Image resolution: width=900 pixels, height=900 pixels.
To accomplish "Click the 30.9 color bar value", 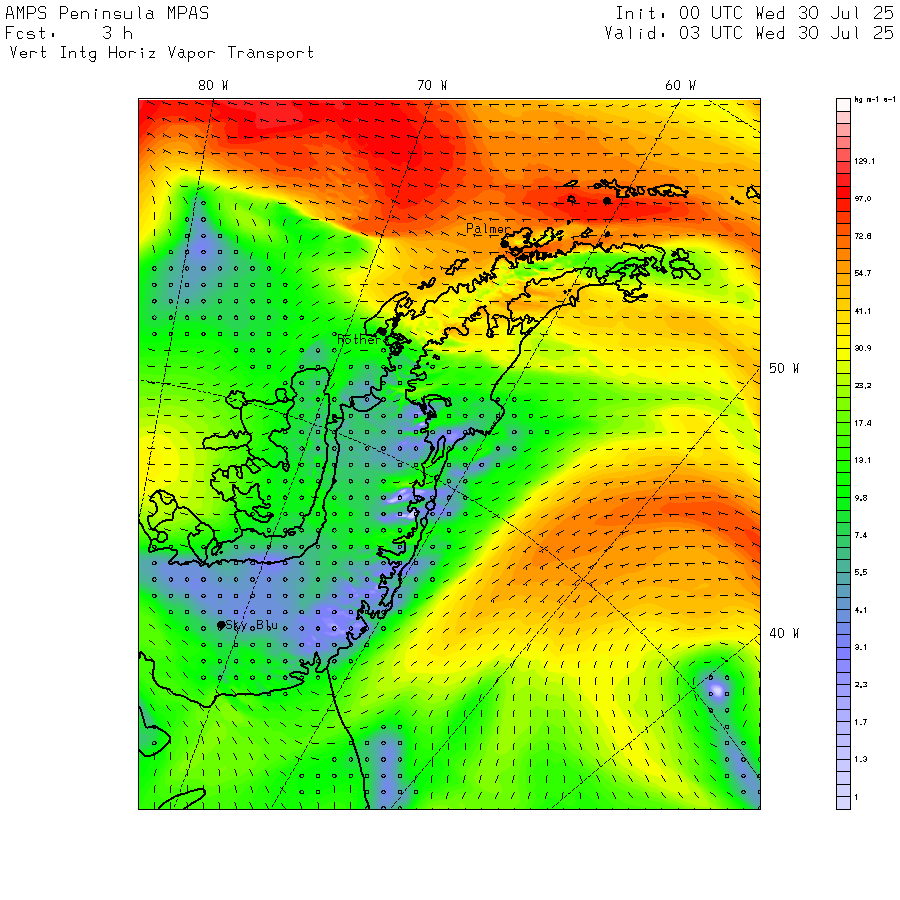I will coord(863,348).
